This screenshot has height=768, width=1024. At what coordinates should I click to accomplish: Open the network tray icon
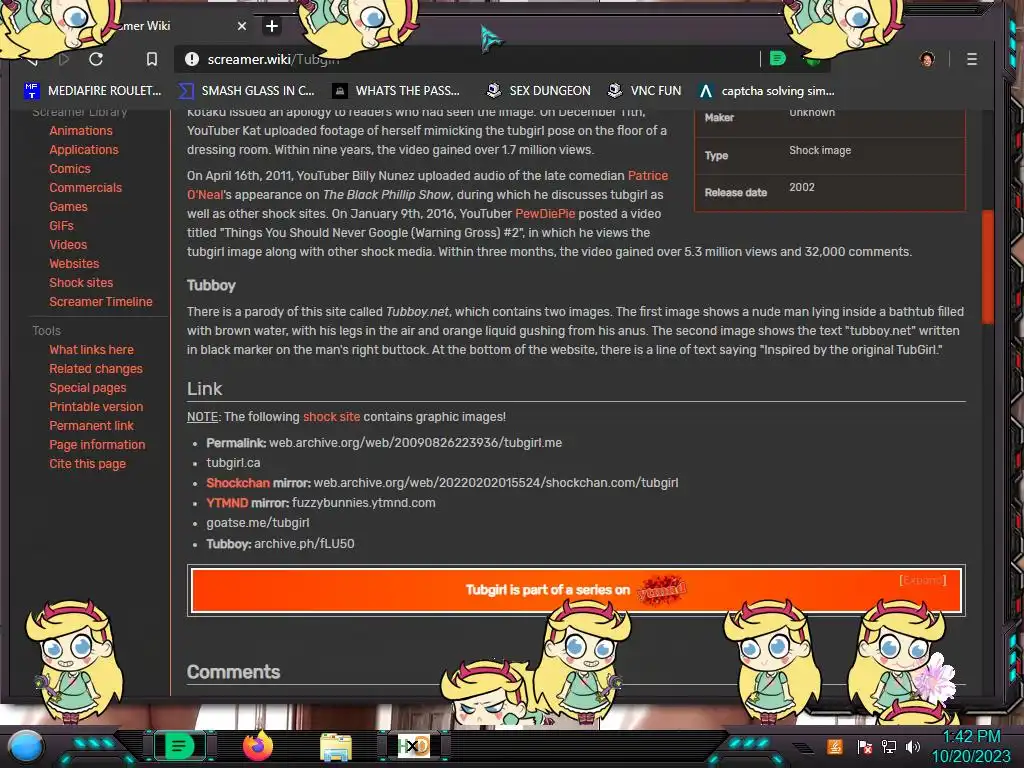click(x=889, y=746)
